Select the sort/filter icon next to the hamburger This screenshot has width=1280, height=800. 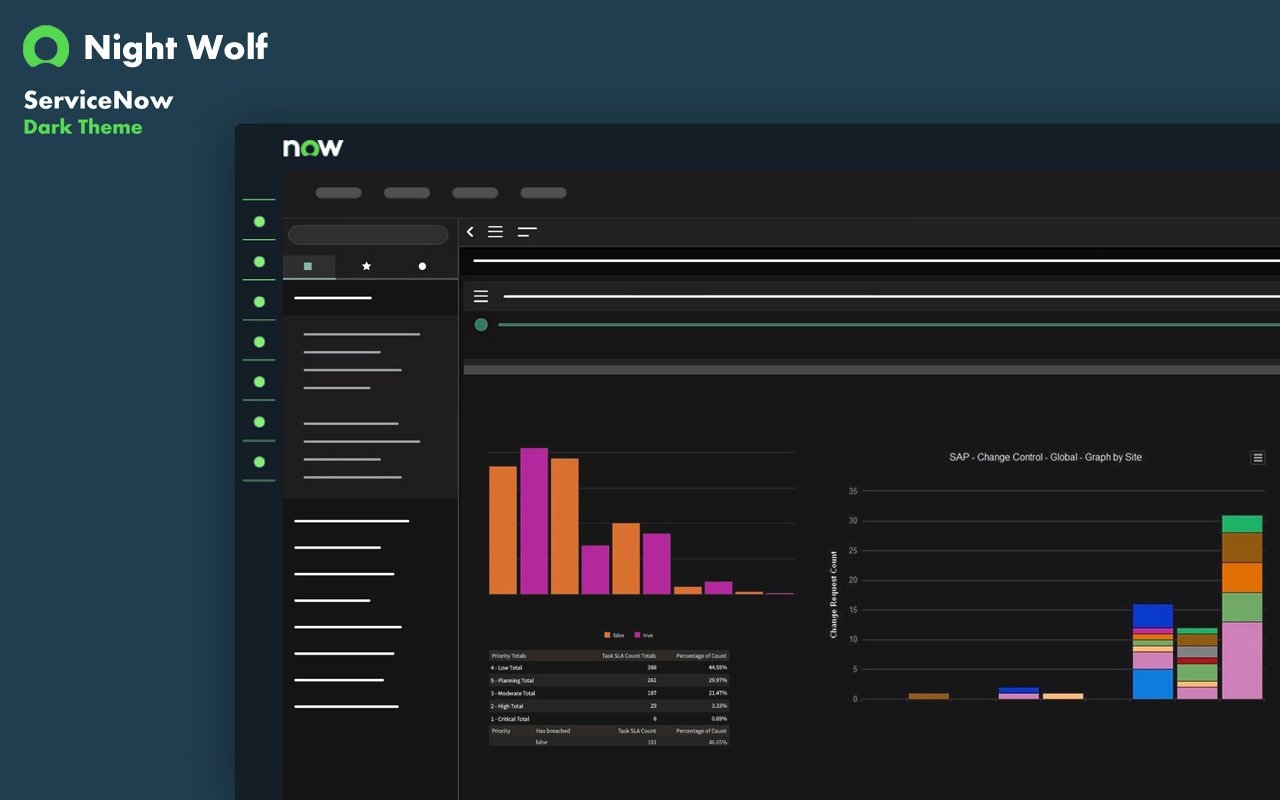(x=527, y=231)
